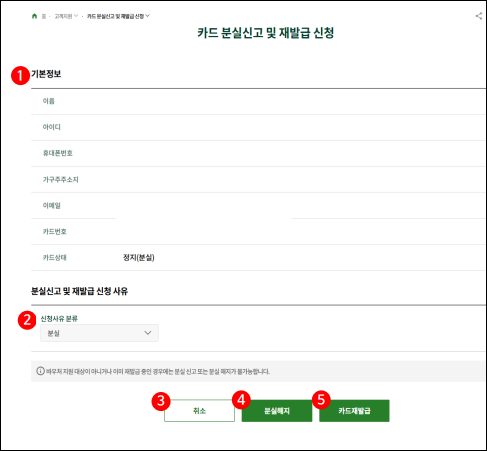487x451 pixels.
Task: Click the 아이디 field label
Action: [52, 127]
